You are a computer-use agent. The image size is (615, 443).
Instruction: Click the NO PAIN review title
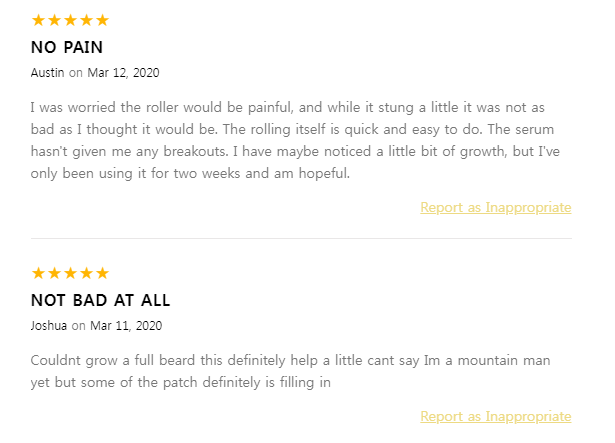click(x=67, y=47)
